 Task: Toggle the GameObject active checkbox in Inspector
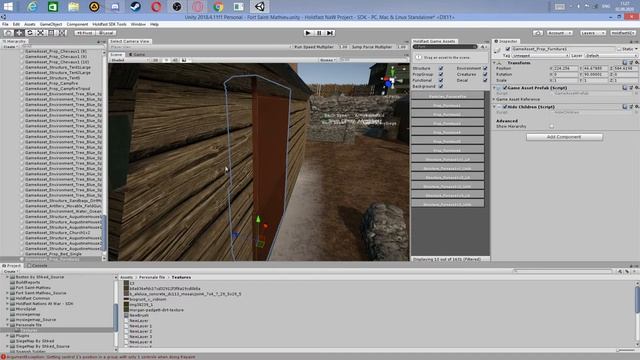click(508, 49)
